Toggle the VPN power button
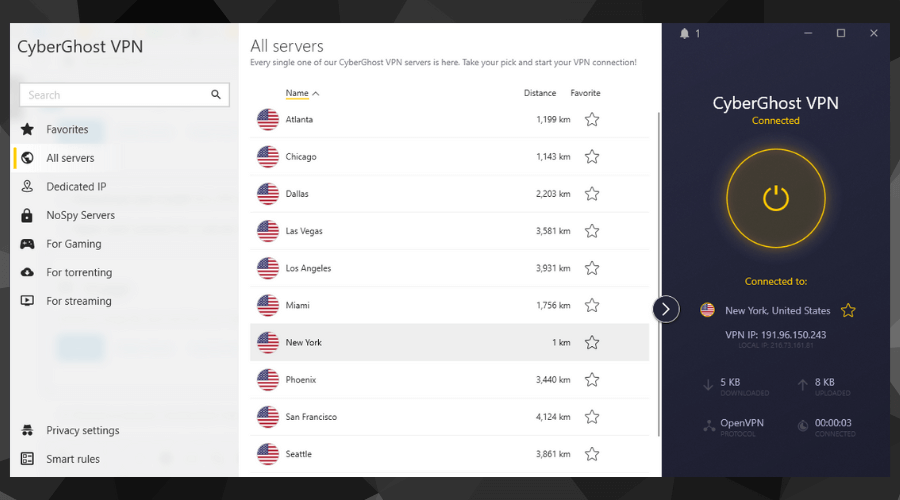The image size is (900, 500). click(775, 199)
